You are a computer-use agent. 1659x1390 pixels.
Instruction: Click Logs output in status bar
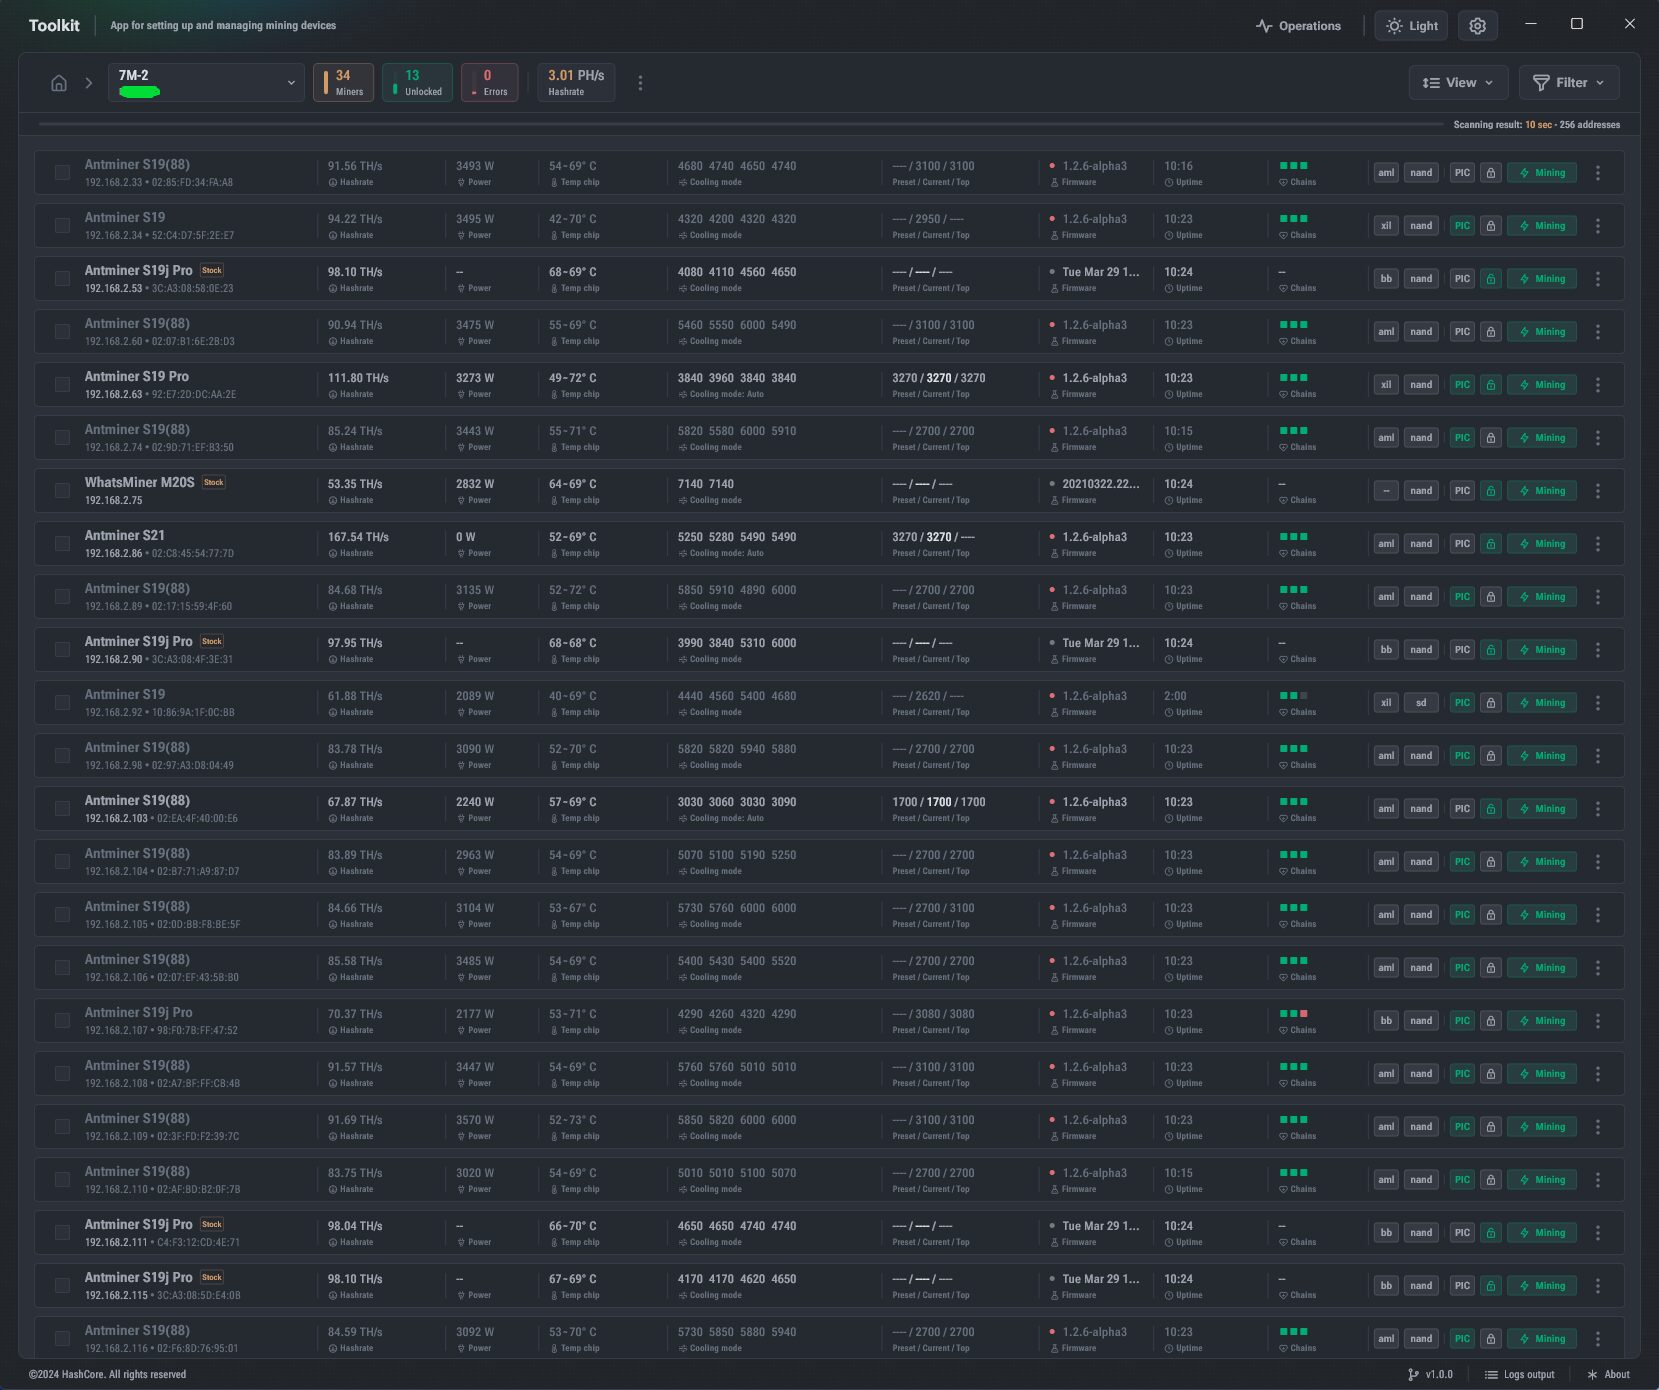(x=1519, y=1374)
